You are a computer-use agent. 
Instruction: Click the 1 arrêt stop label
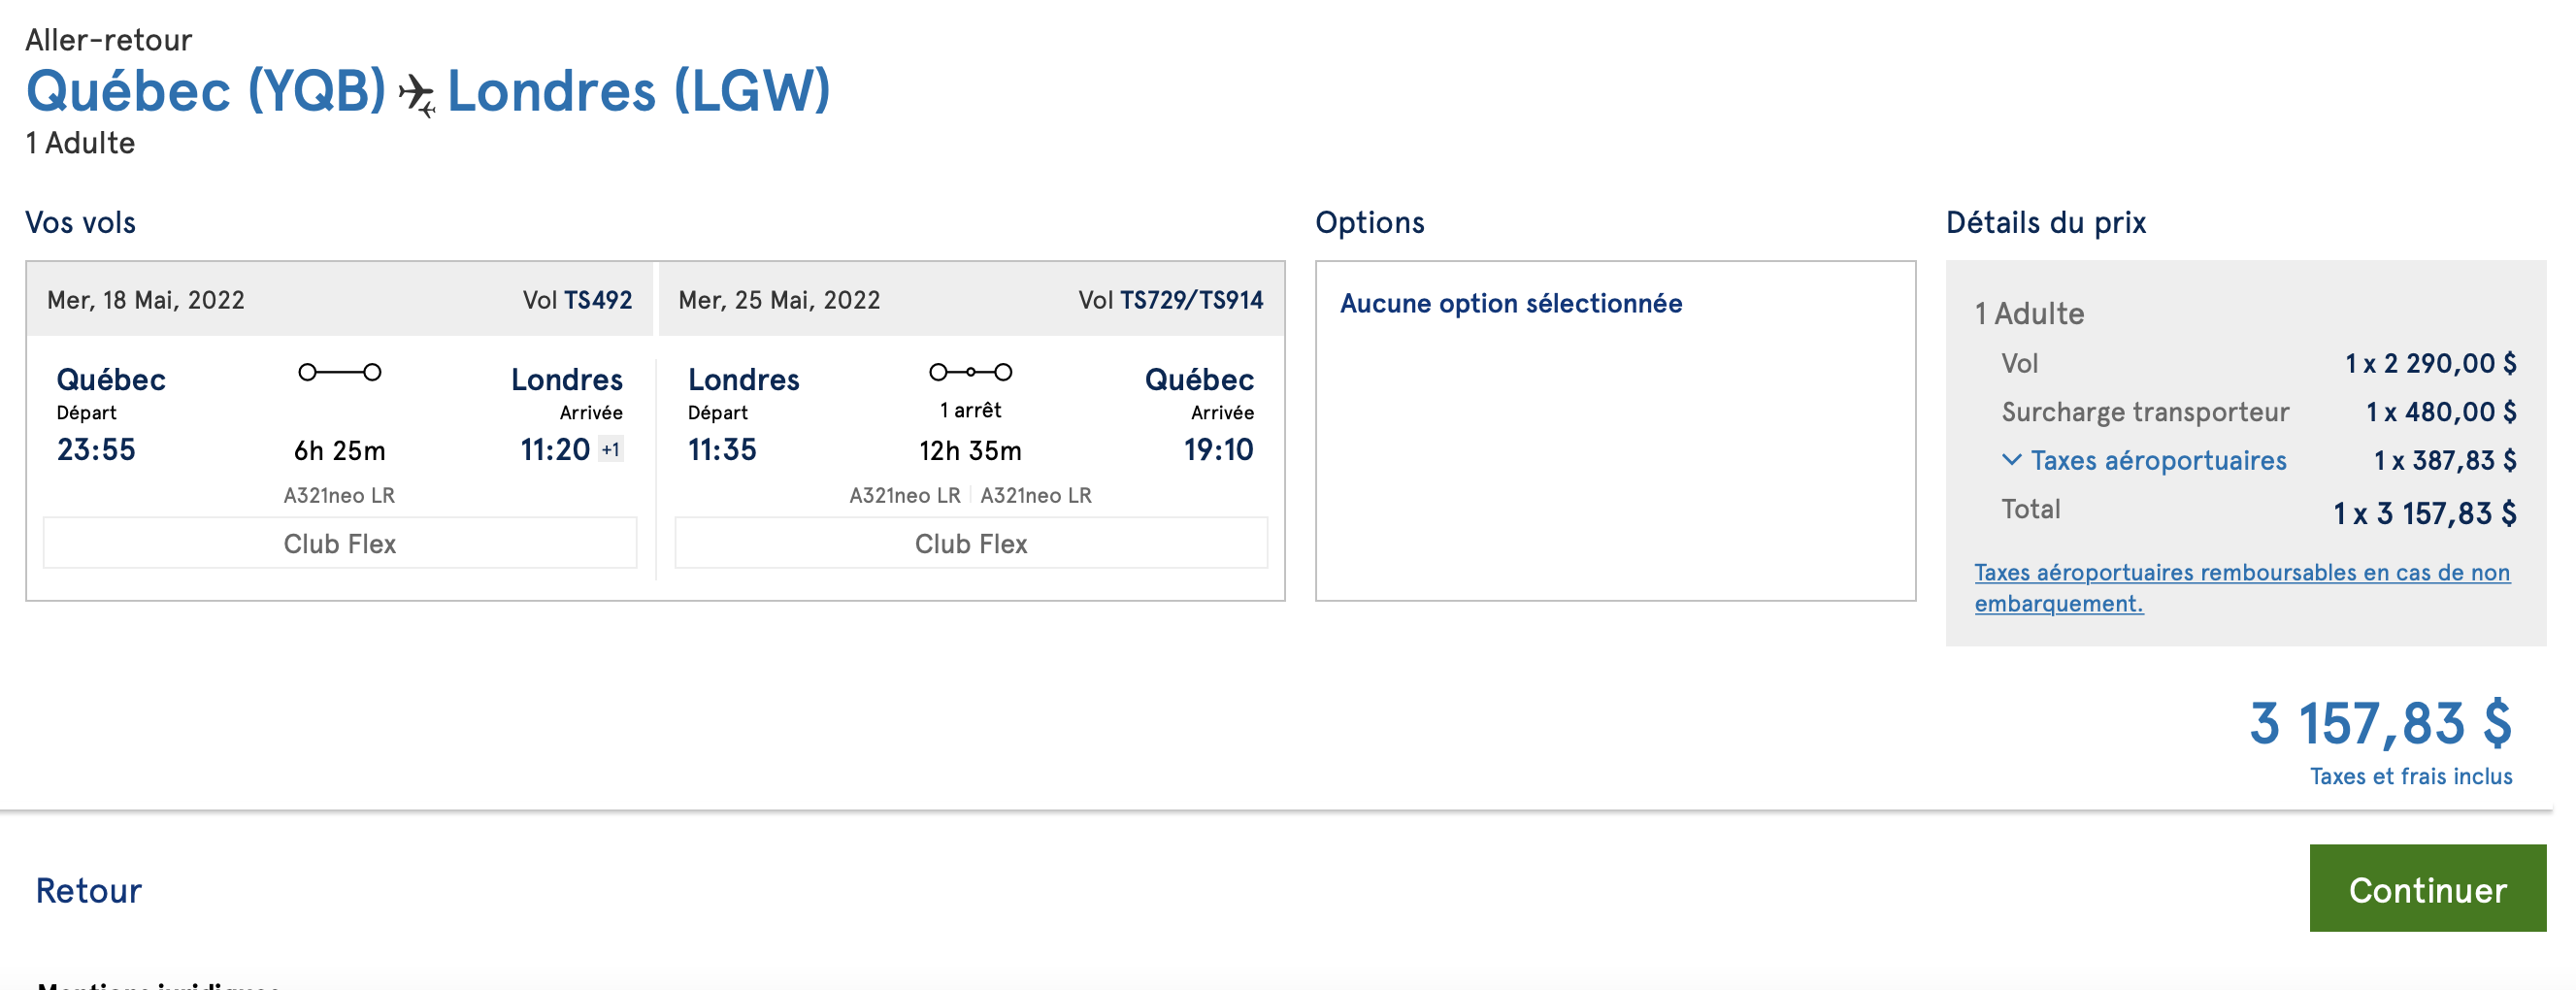[970, 410]
